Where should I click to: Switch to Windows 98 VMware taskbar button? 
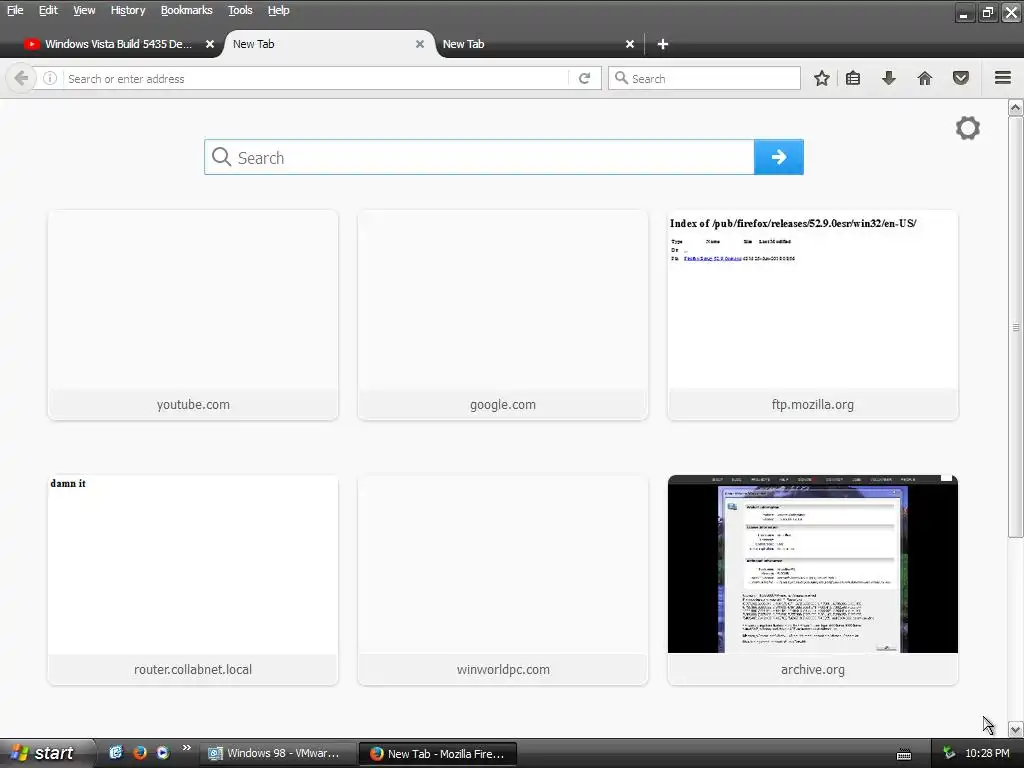[276, 753]
